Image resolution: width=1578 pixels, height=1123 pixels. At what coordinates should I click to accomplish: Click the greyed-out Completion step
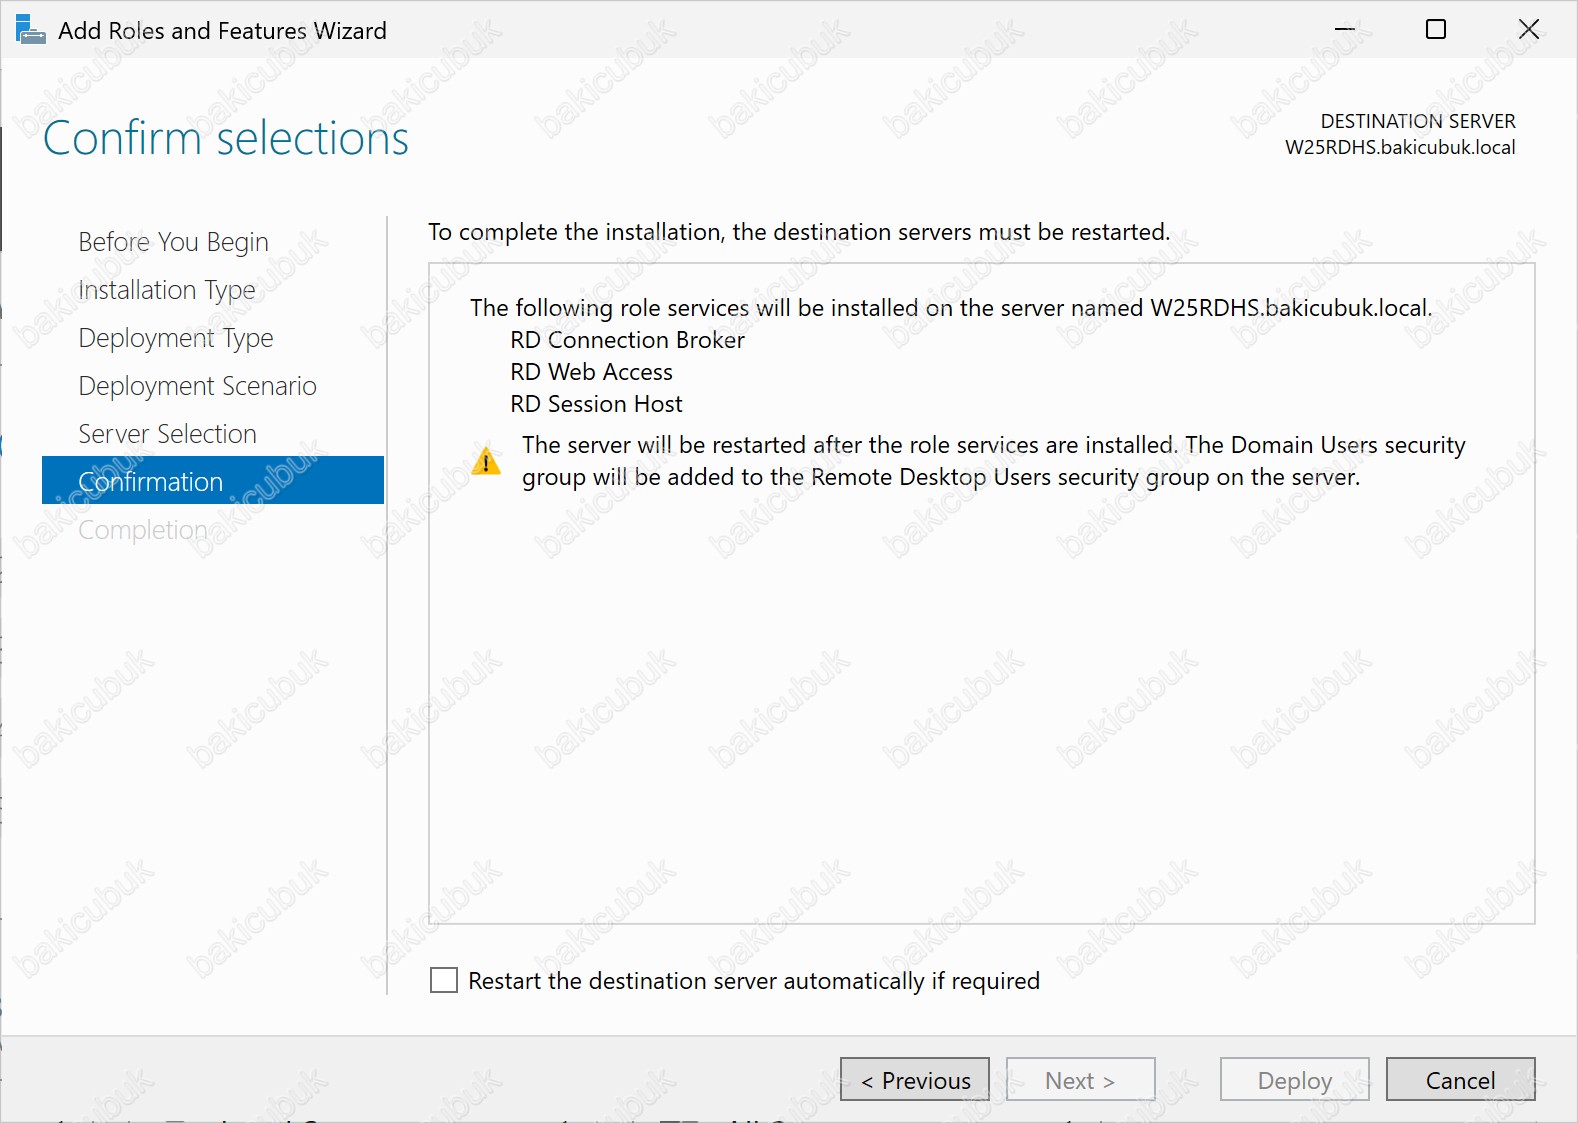pyautogui.click(x=143, y=530)
